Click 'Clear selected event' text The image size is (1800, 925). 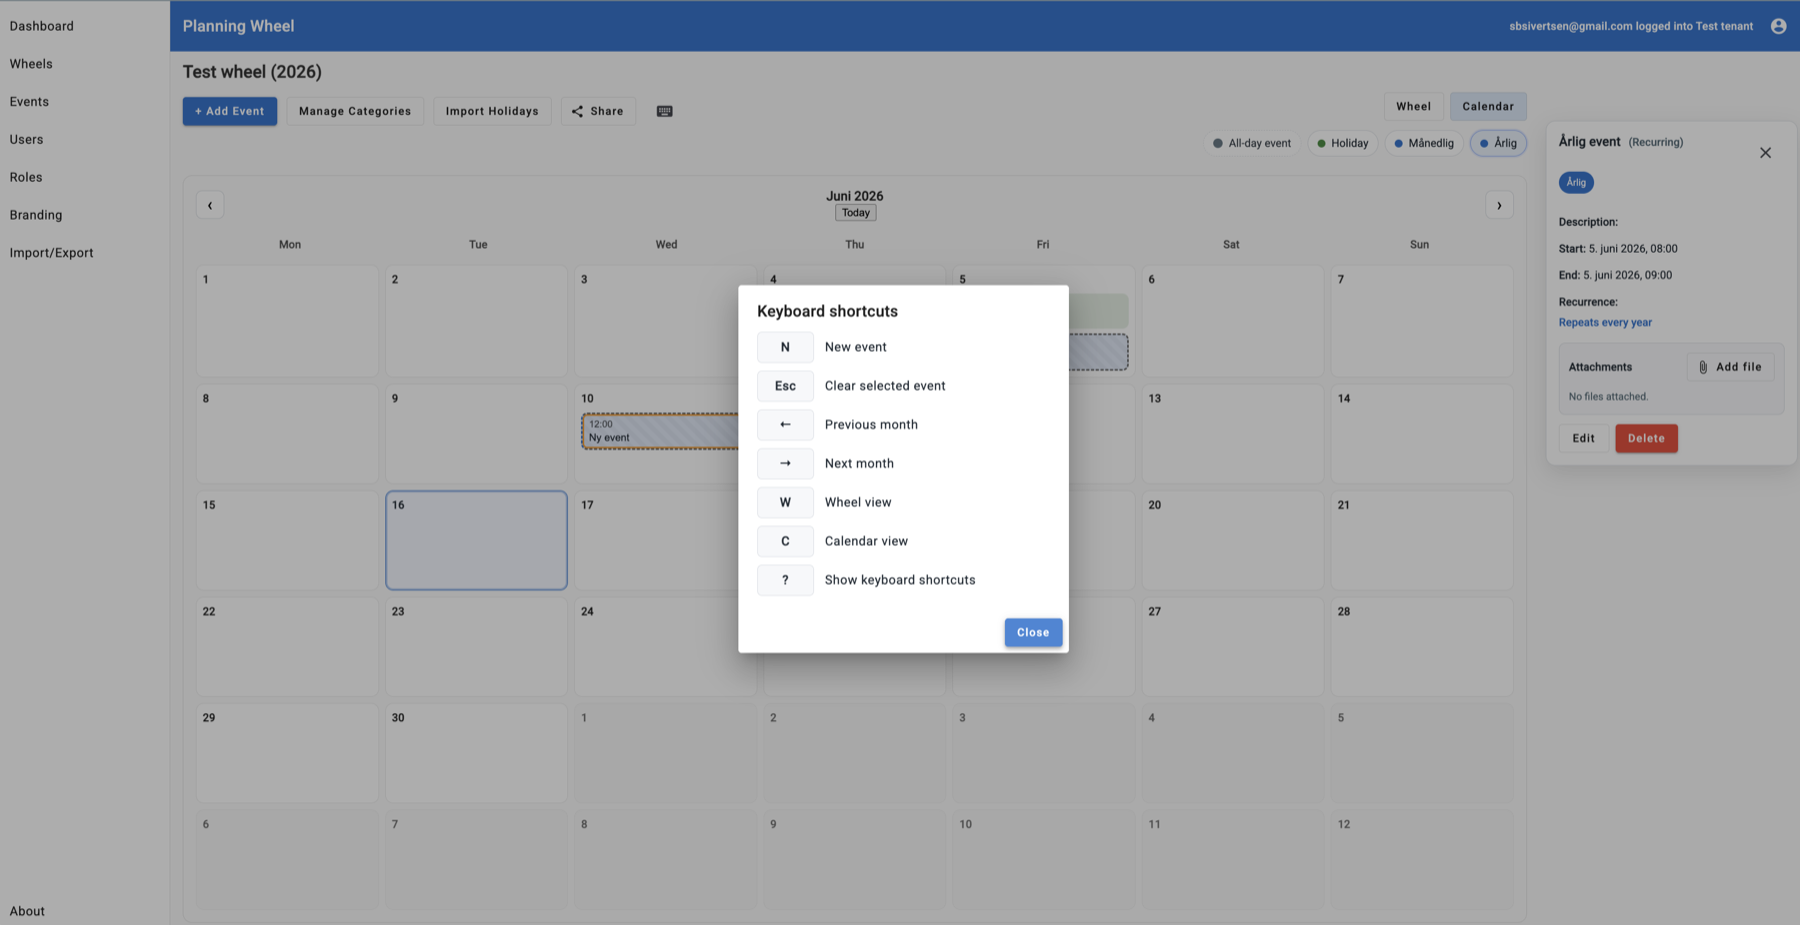[x=885, y=386]
